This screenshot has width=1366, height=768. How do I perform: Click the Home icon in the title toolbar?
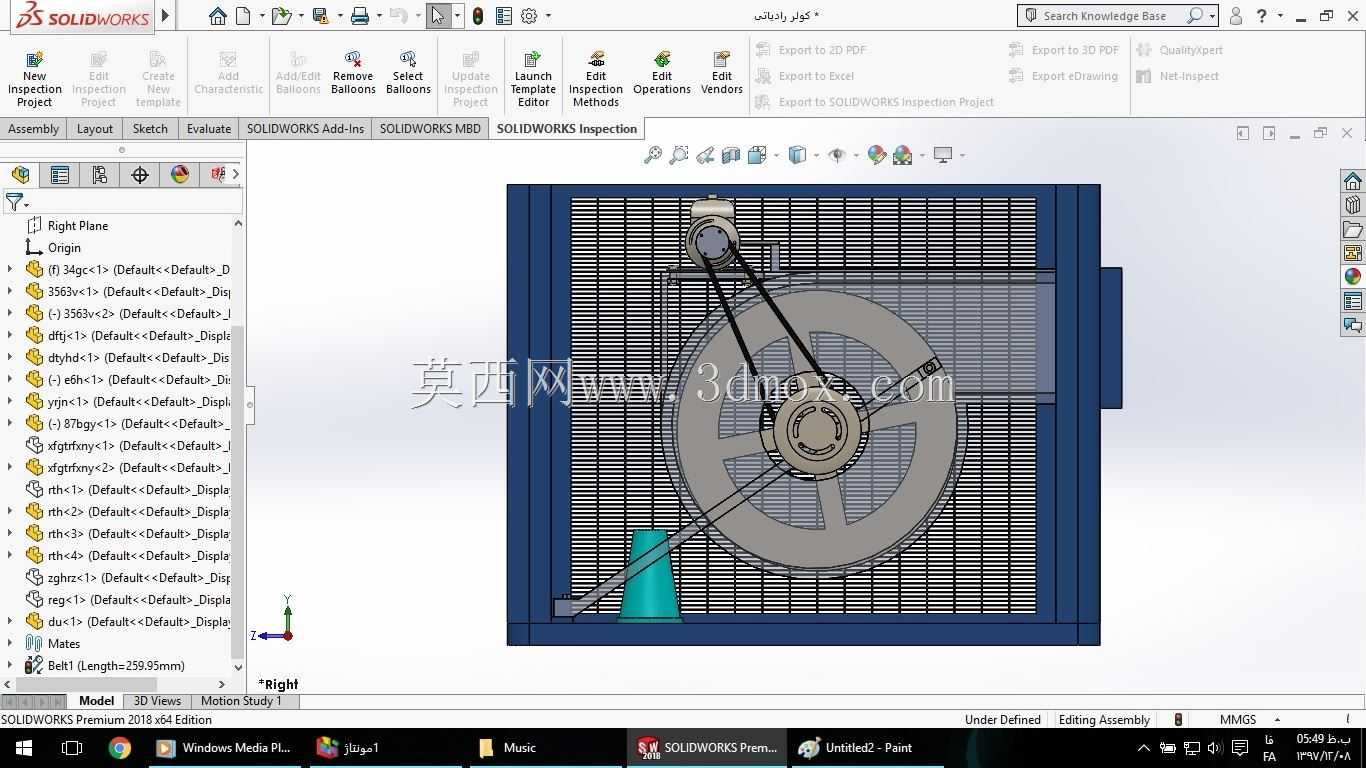[x=217, y=16]
